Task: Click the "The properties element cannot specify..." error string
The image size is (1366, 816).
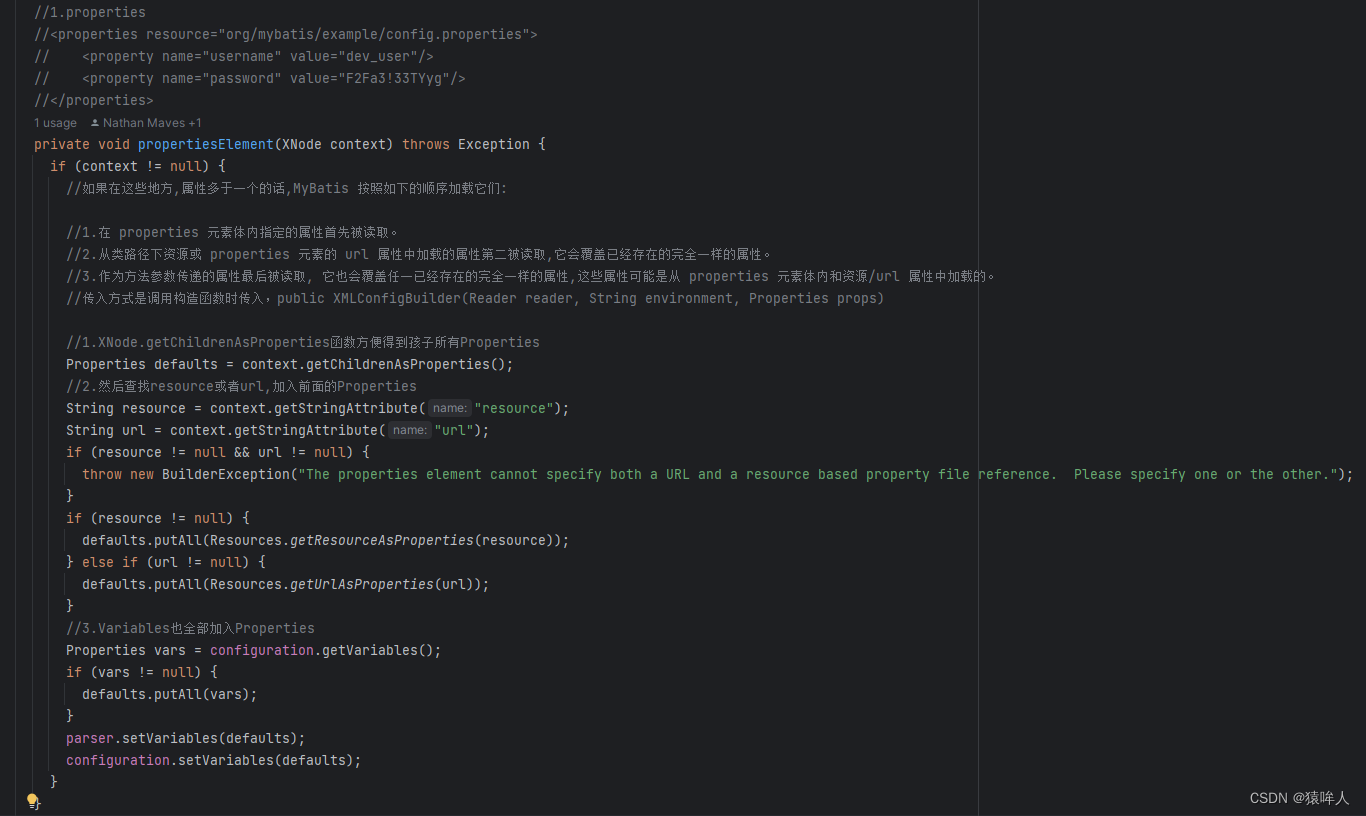Action: tap(818, 474)
